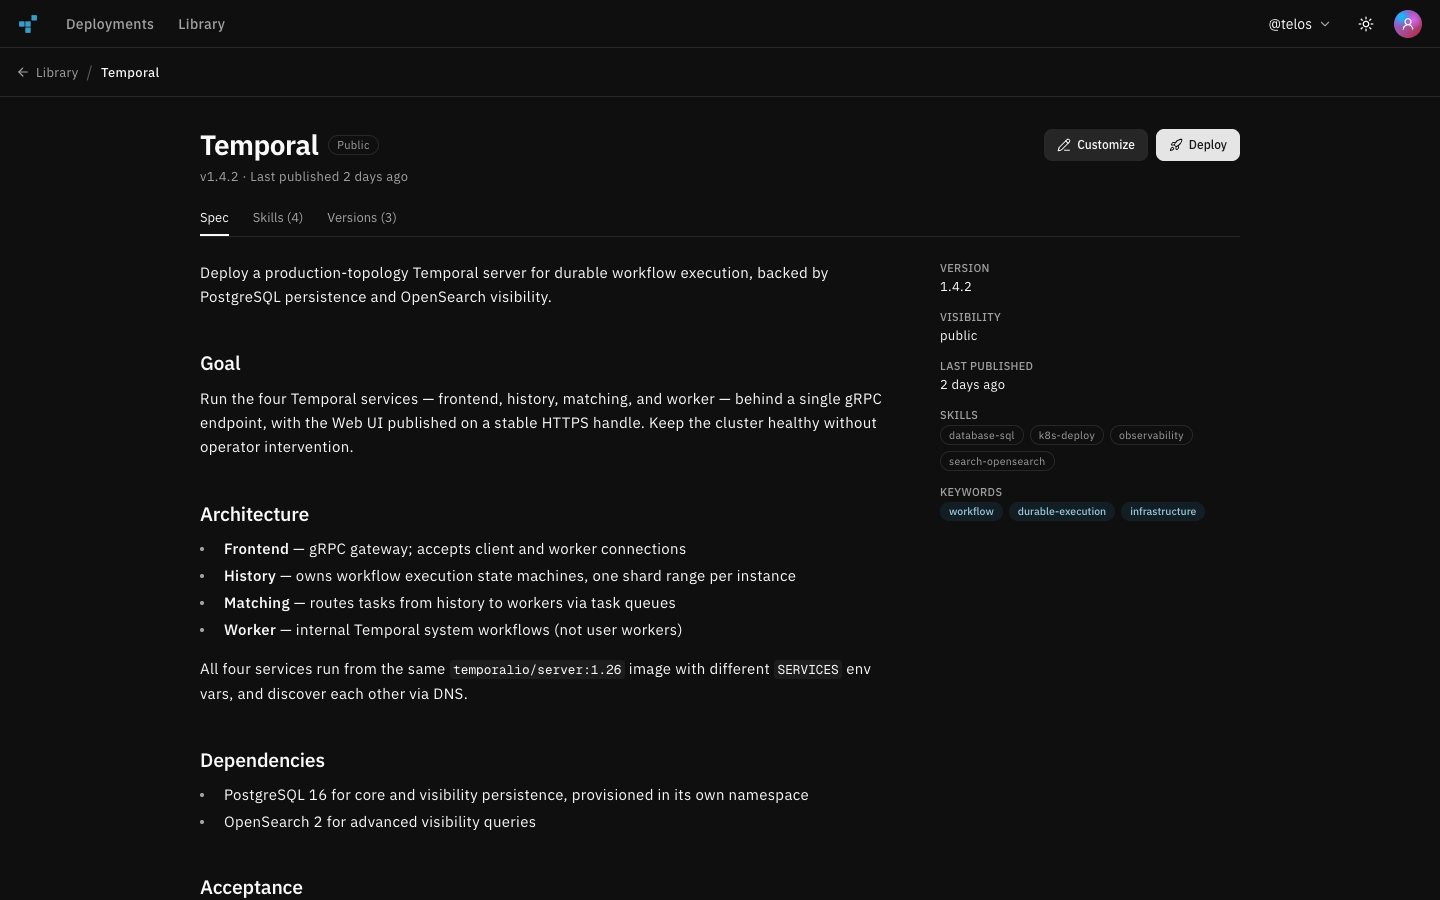
Task: Click the durable-execution keyword tag
Action: (x=1062, y=511)
